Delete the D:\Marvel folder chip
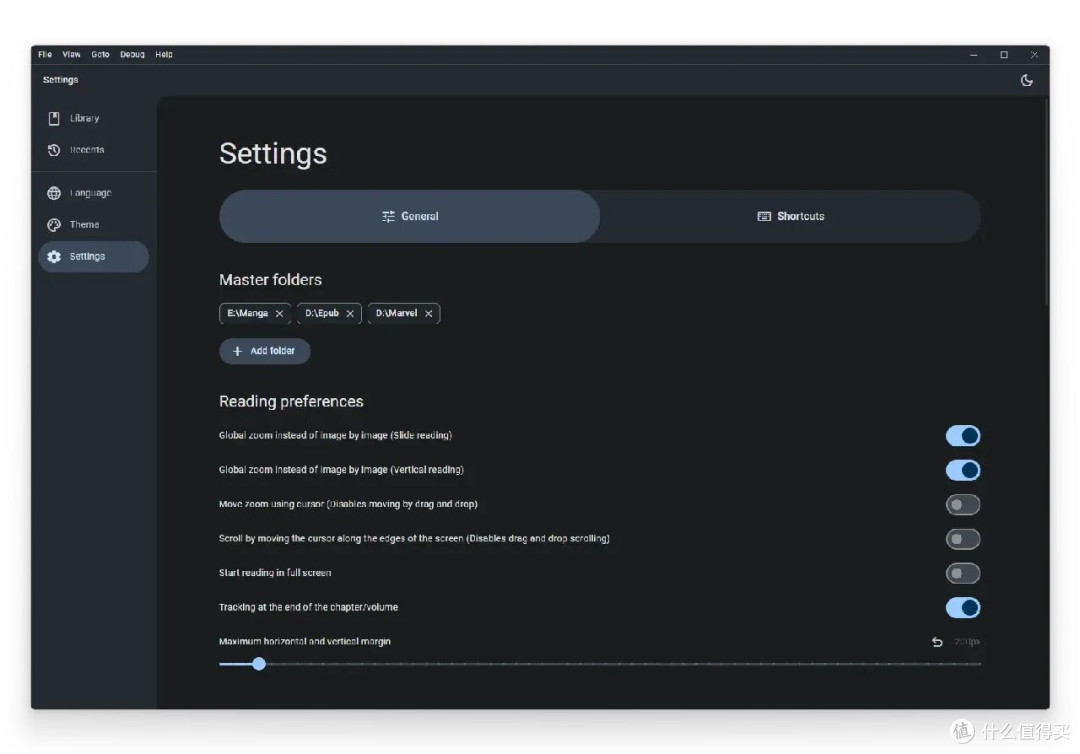Viewport: 1080px width, 754px height. (428, 314)
